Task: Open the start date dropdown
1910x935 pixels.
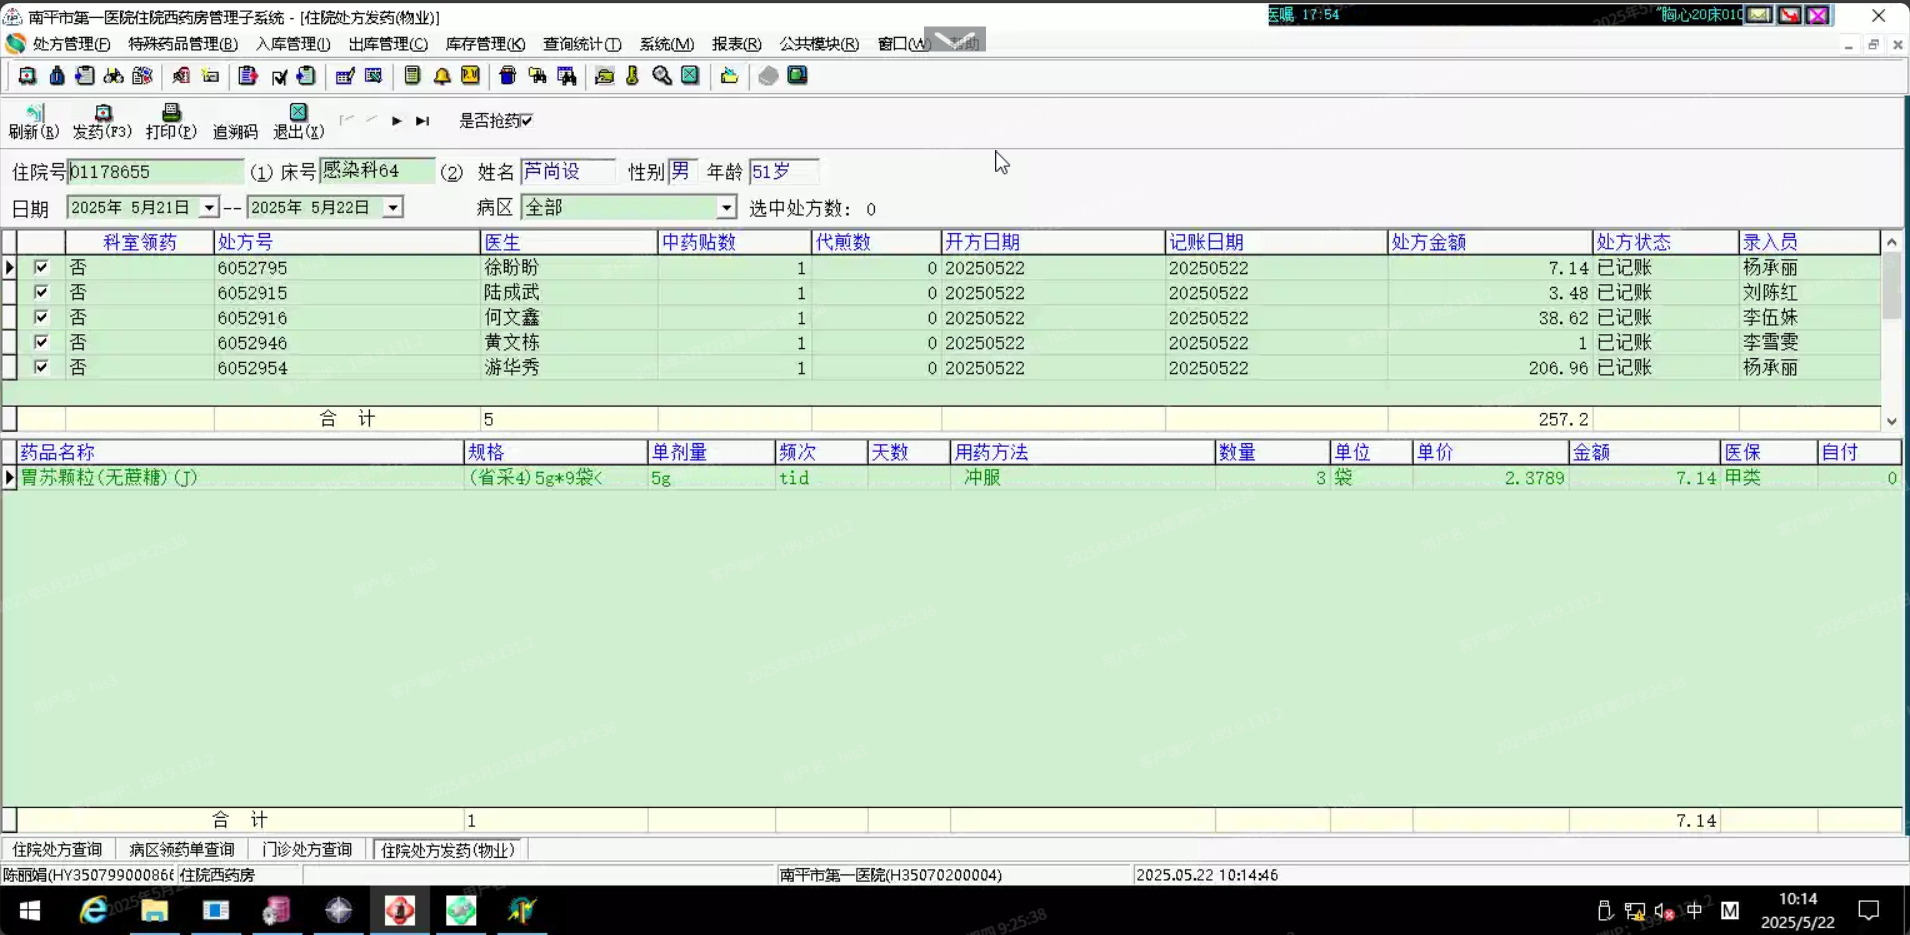Action: (208, 208)
